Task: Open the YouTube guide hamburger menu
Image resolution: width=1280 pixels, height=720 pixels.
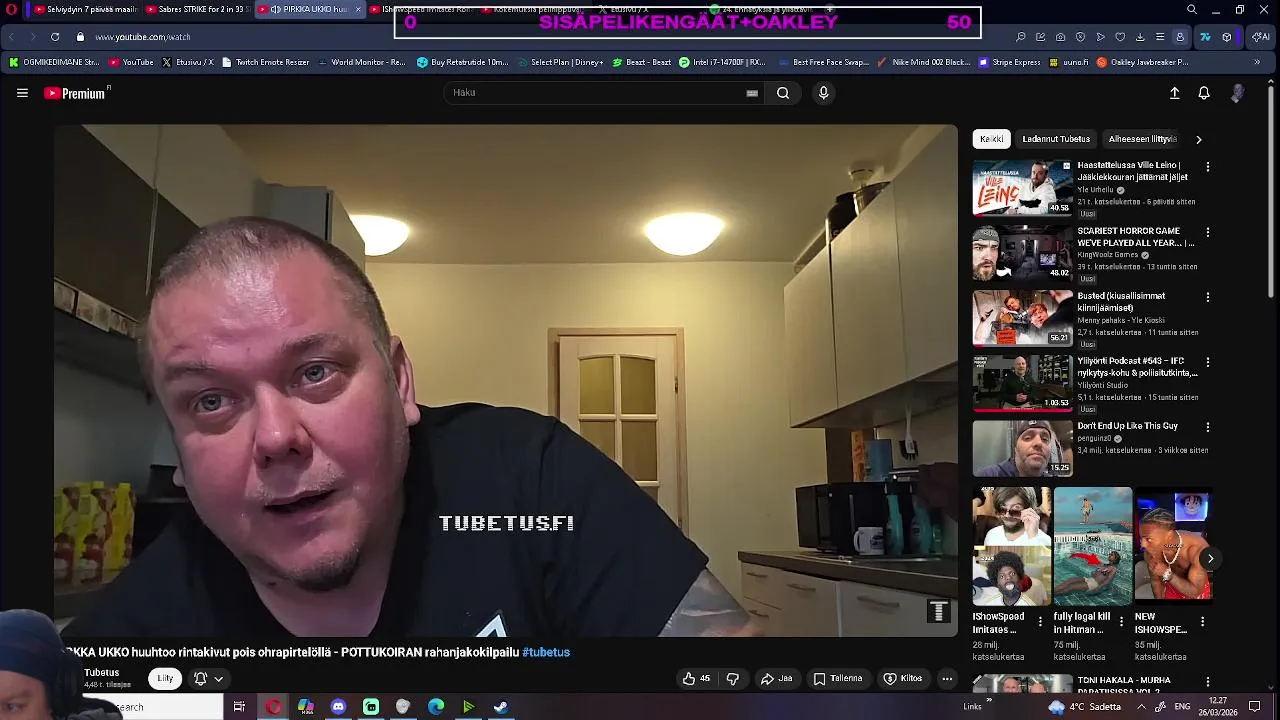Action: pyautogui.click(x=22, y=93)
